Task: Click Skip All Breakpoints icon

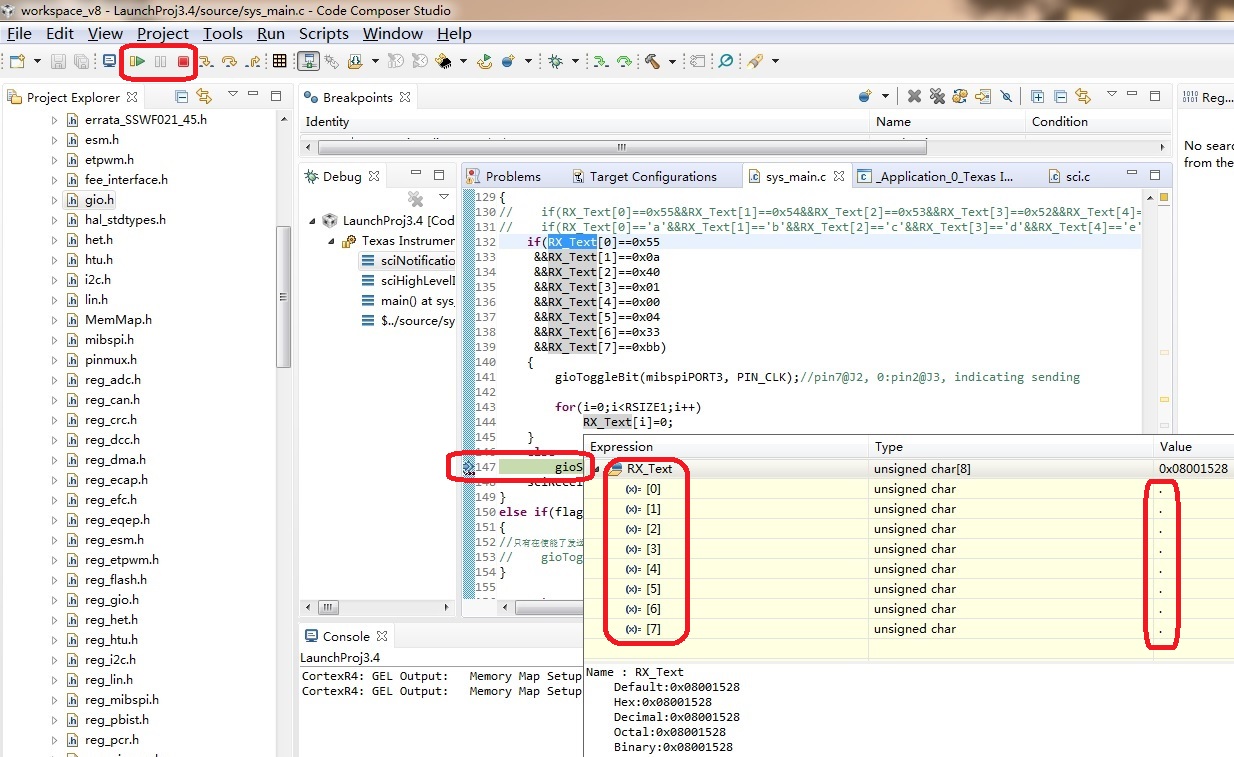Action: point(1007,97)
